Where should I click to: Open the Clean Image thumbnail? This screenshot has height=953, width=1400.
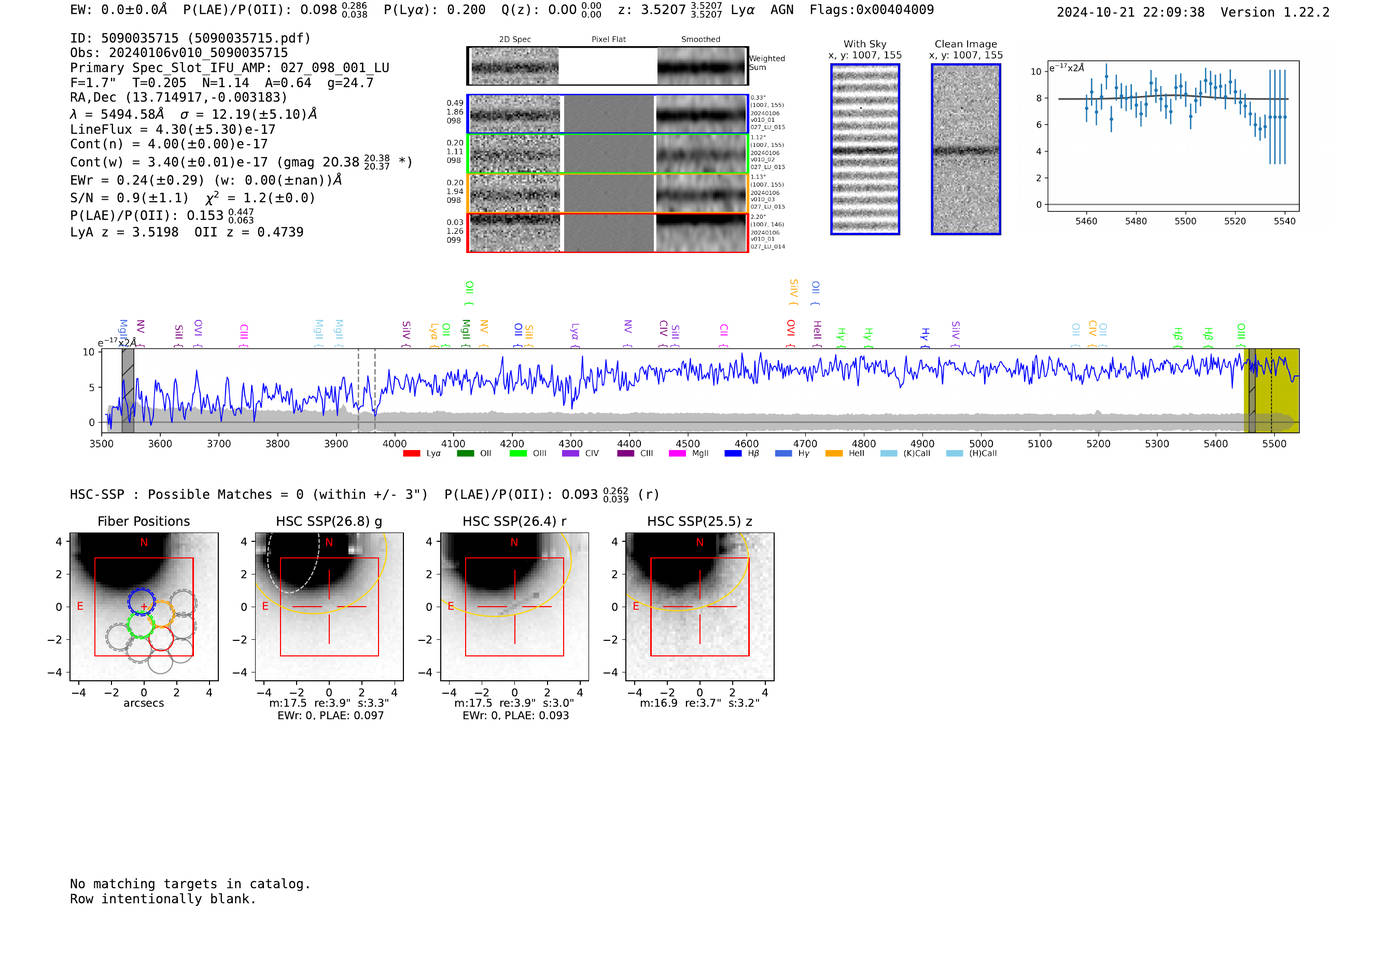966,149
